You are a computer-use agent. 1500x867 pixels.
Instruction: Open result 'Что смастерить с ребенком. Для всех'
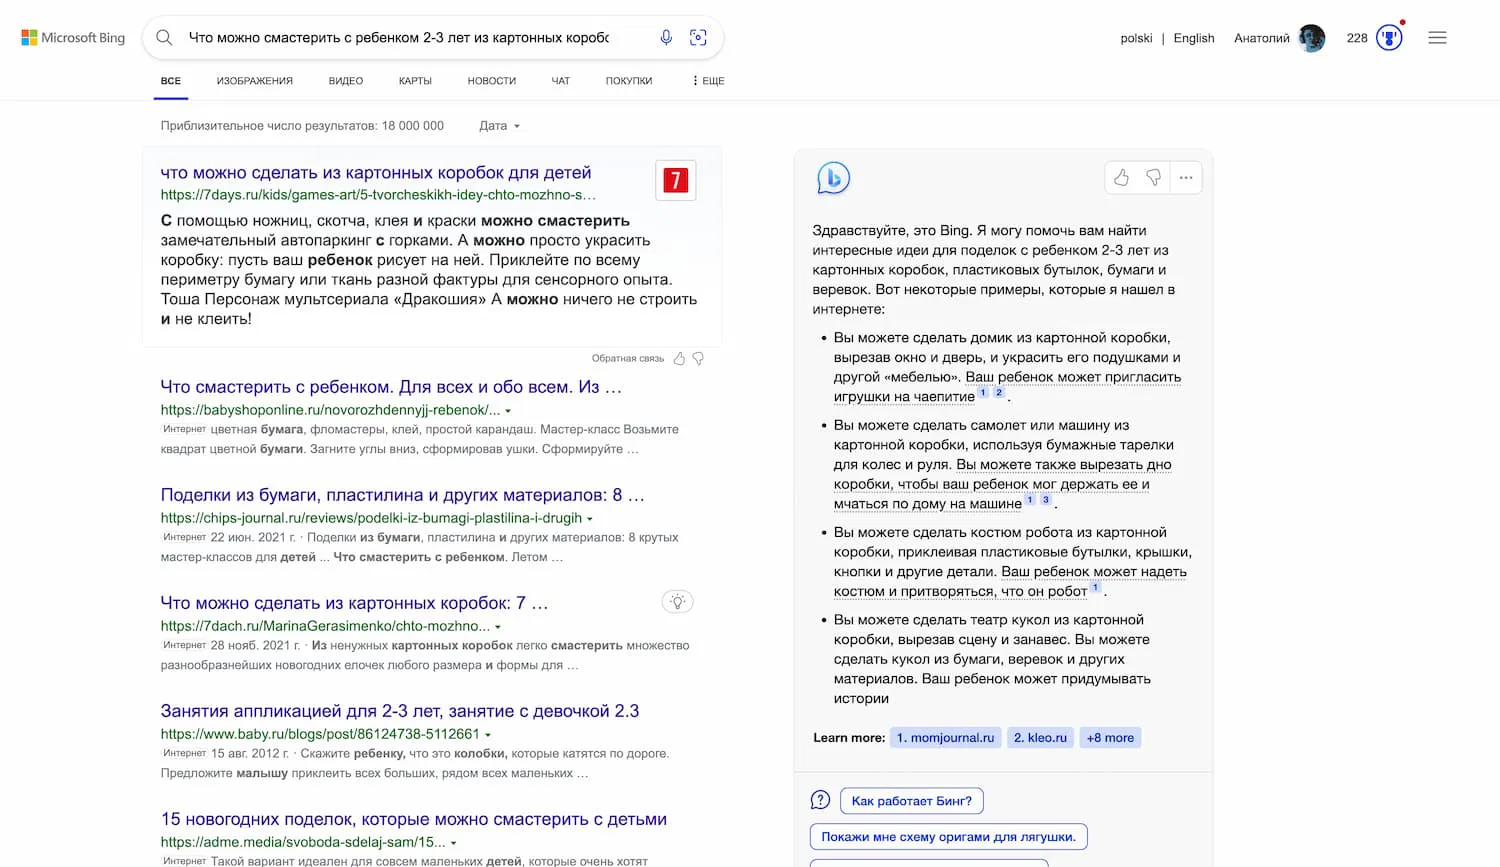[x=391, y=387]
